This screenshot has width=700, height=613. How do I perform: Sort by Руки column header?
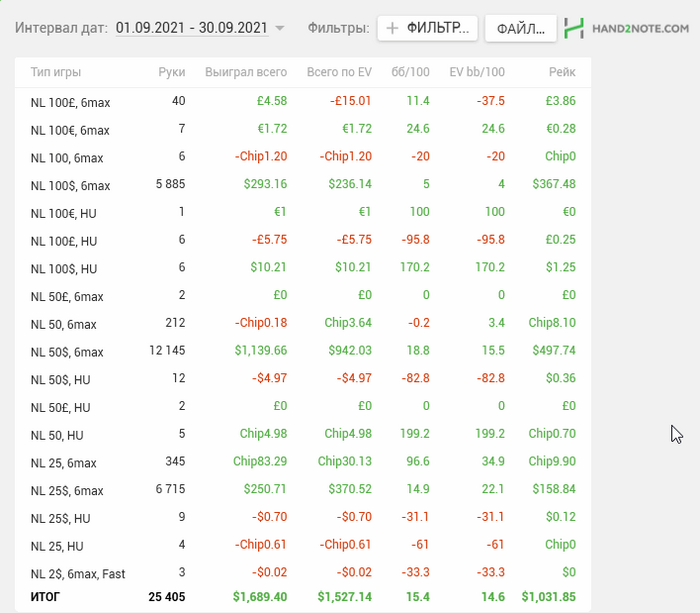point(172,72)
